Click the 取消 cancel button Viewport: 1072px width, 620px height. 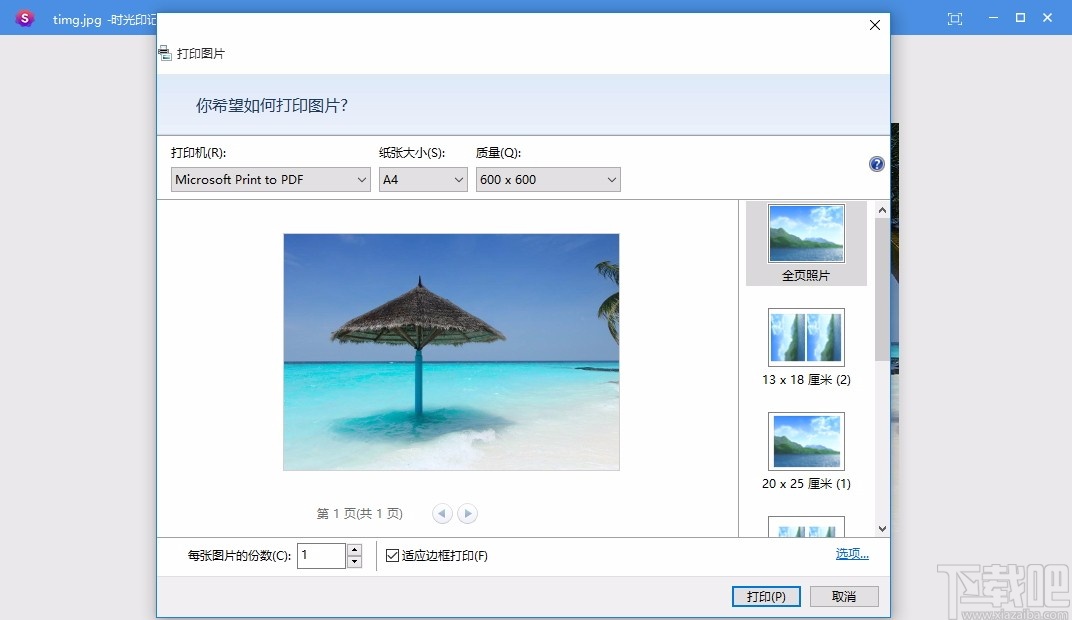tap(844, 596)
